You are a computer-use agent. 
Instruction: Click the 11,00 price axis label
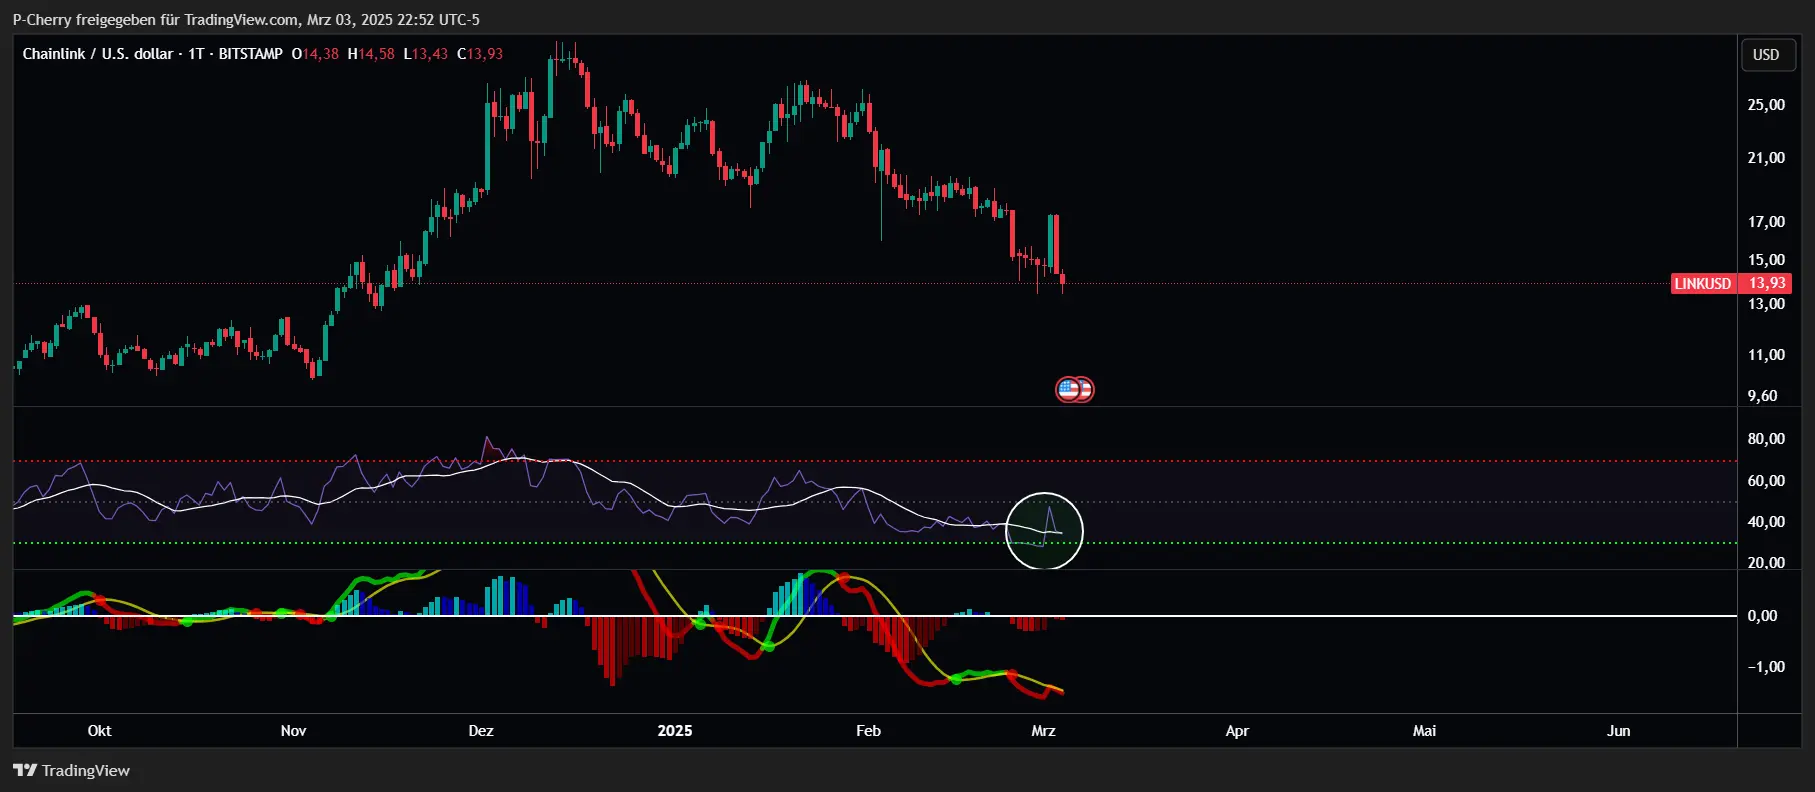pos(1766,355)
